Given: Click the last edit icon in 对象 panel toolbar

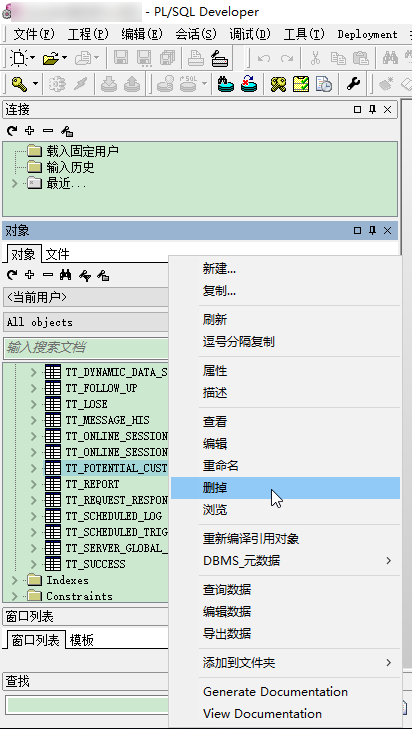Looking at the screenshot, I should [x=103, y=275].
